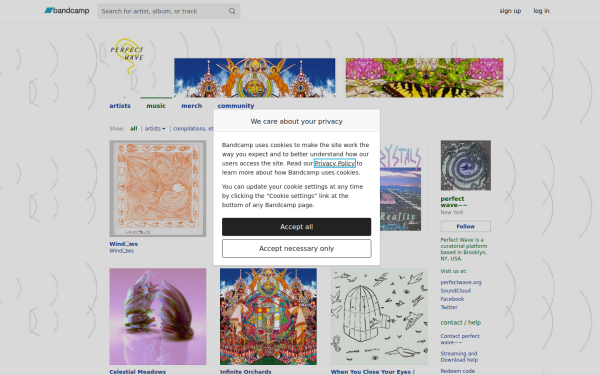The height and width of the screenshot is (375, 600).
Task: Click the Follow button
Action: 466,227
